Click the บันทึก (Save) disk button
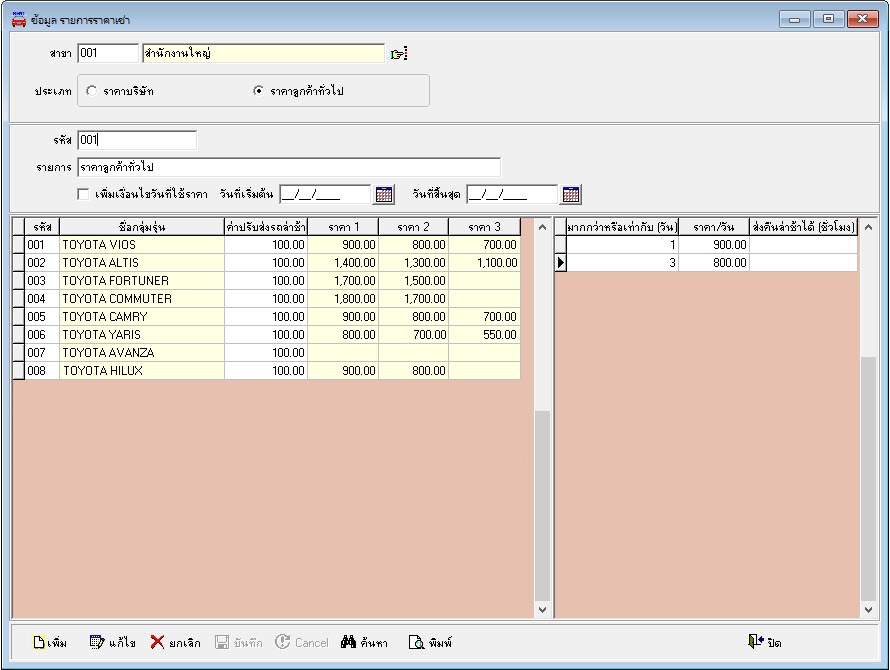This screenshot has height=670, width=890. tap(239, 642)
